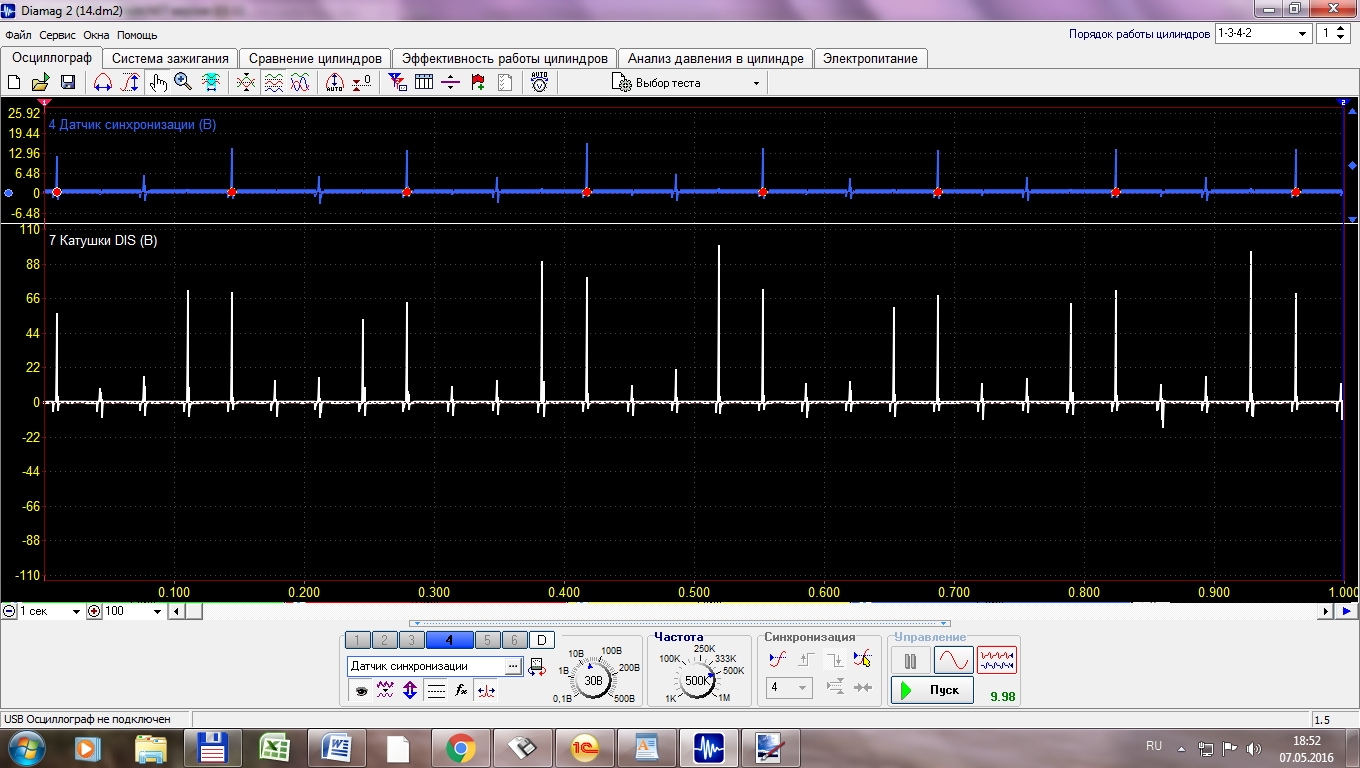The image size is (1360, 768).
Task: Click the crossed red-green waveform overlay icon
Action: [x=246, y=83]
